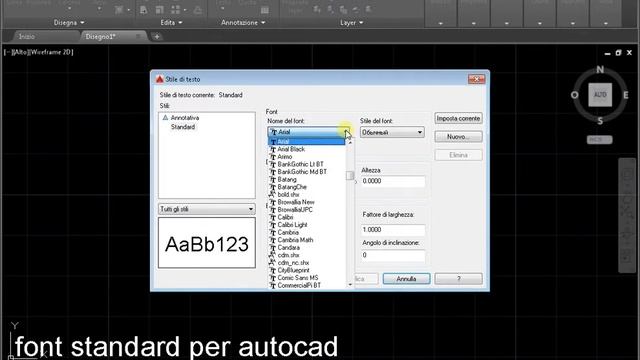Click N on the ViewCube compass
This screenshot has width=640, height=360.
click(600, 70)
